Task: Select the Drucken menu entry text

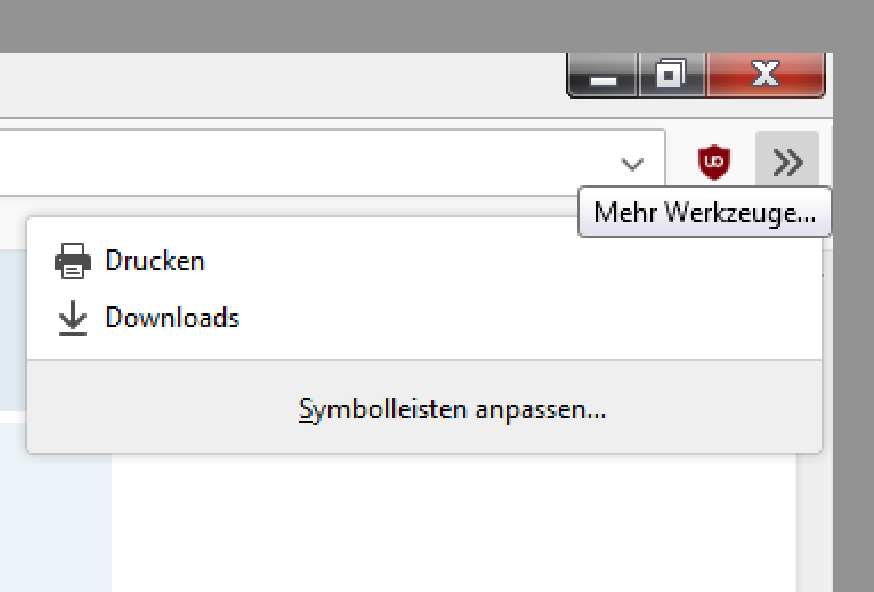Action: click(155, 261)
